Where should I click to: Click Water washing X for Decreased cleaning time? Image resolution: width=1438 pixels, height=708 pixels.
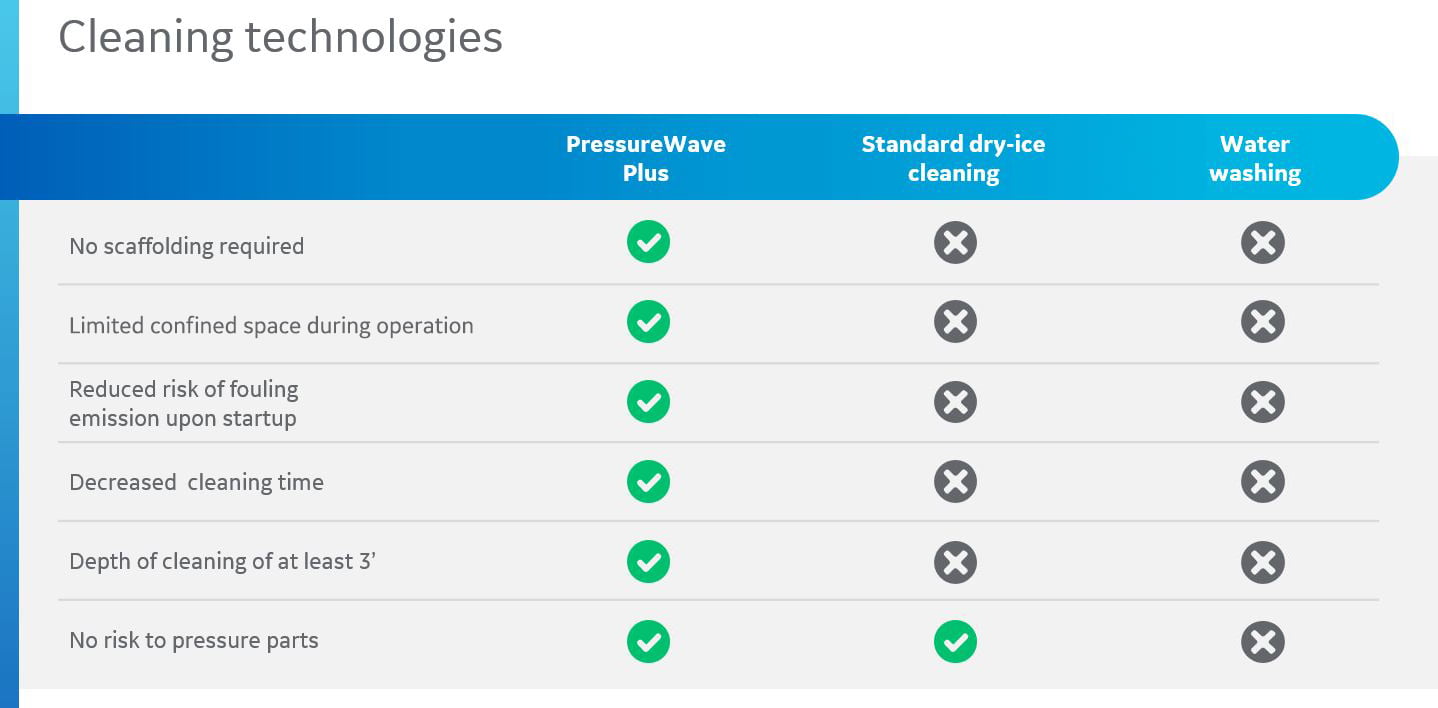click(x=1262, y=482)
